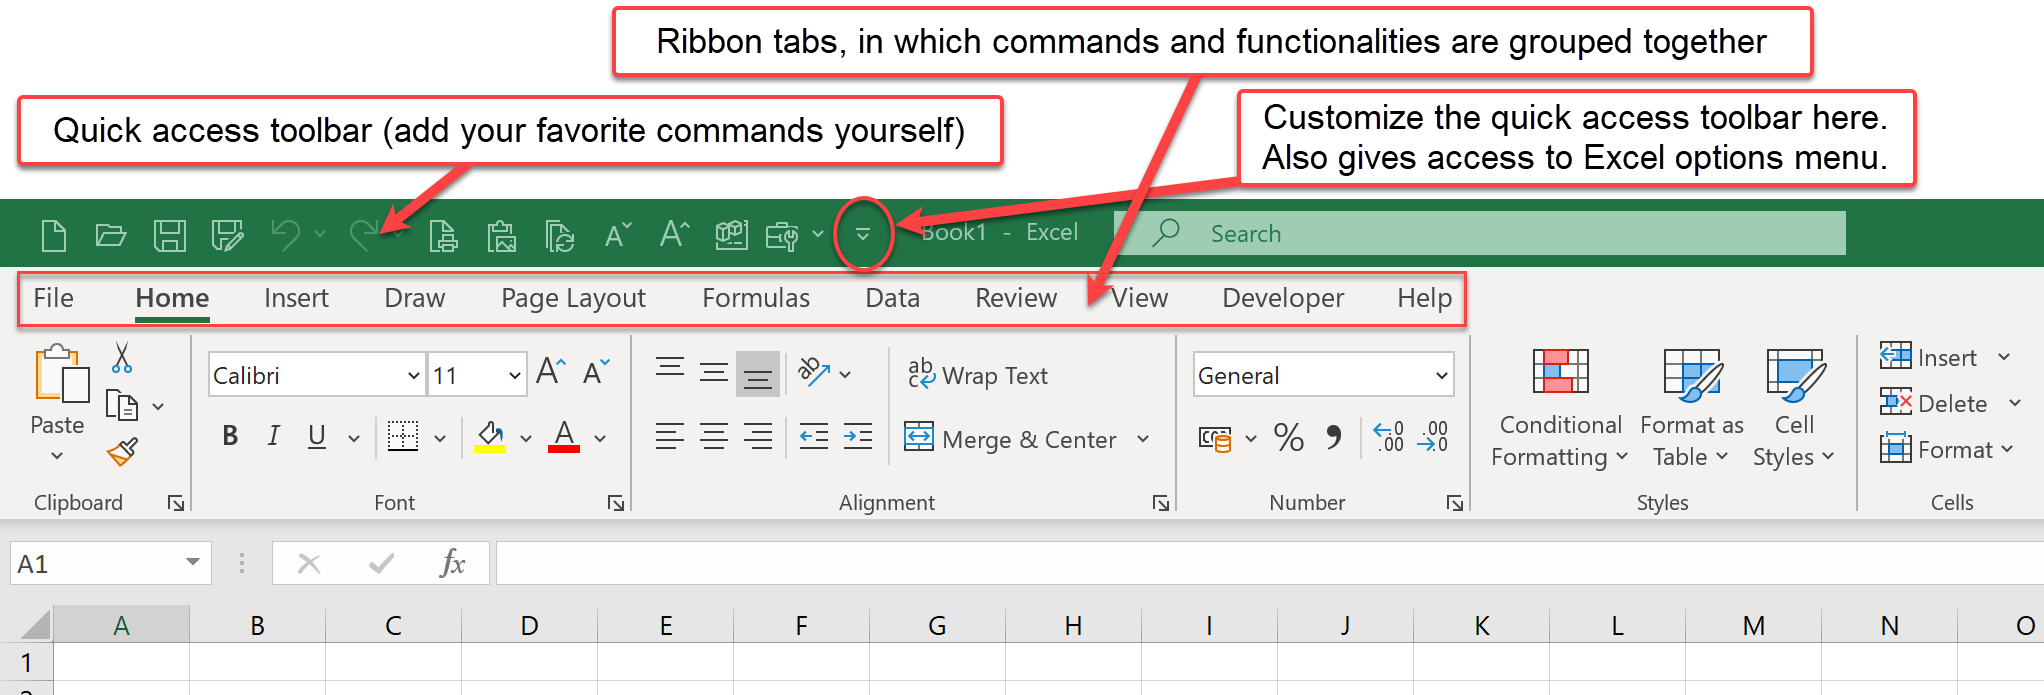Viewport: 2044px width, 695px height.
Task: Click the Cut scissors icon
Action: (x=122, y=358)
